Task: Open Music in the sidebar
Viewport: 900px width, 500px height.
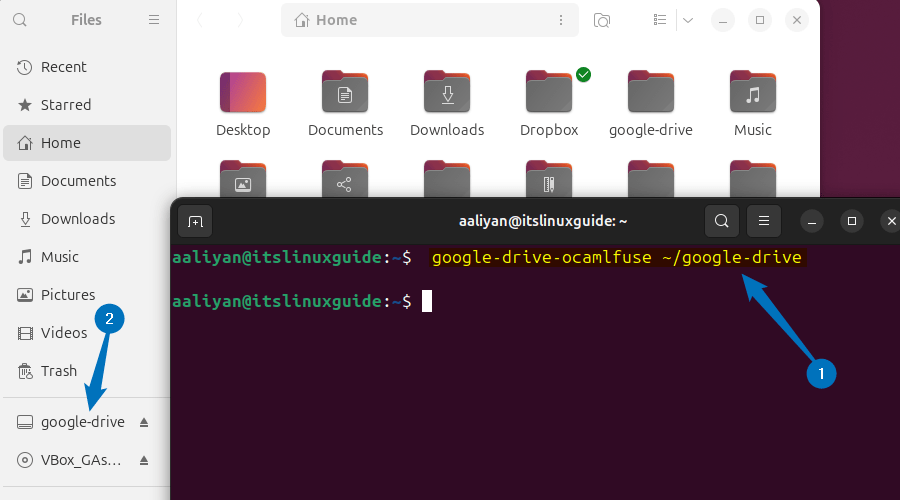Action: [x=87, y=257]
